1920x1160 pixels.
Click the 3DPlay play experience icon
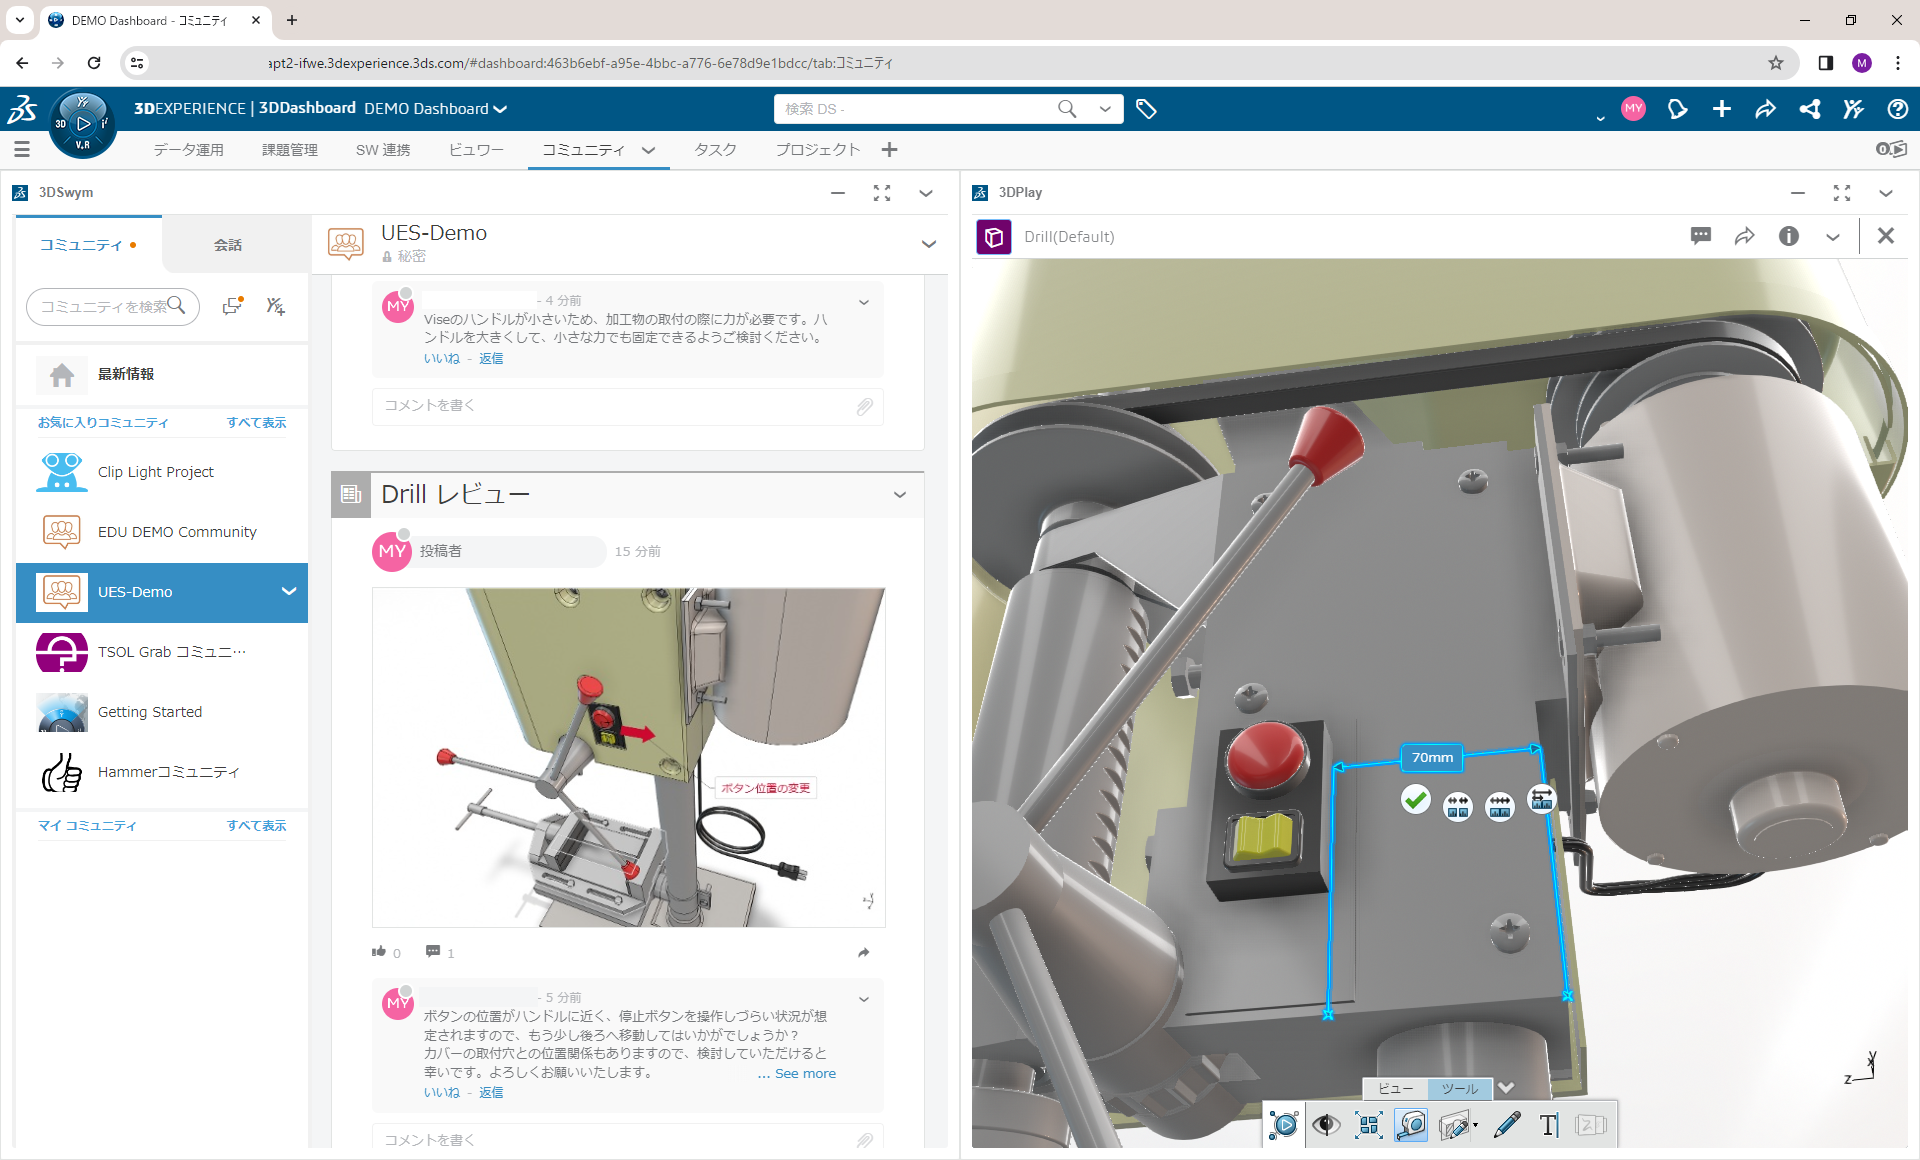coord(1283,1125)
